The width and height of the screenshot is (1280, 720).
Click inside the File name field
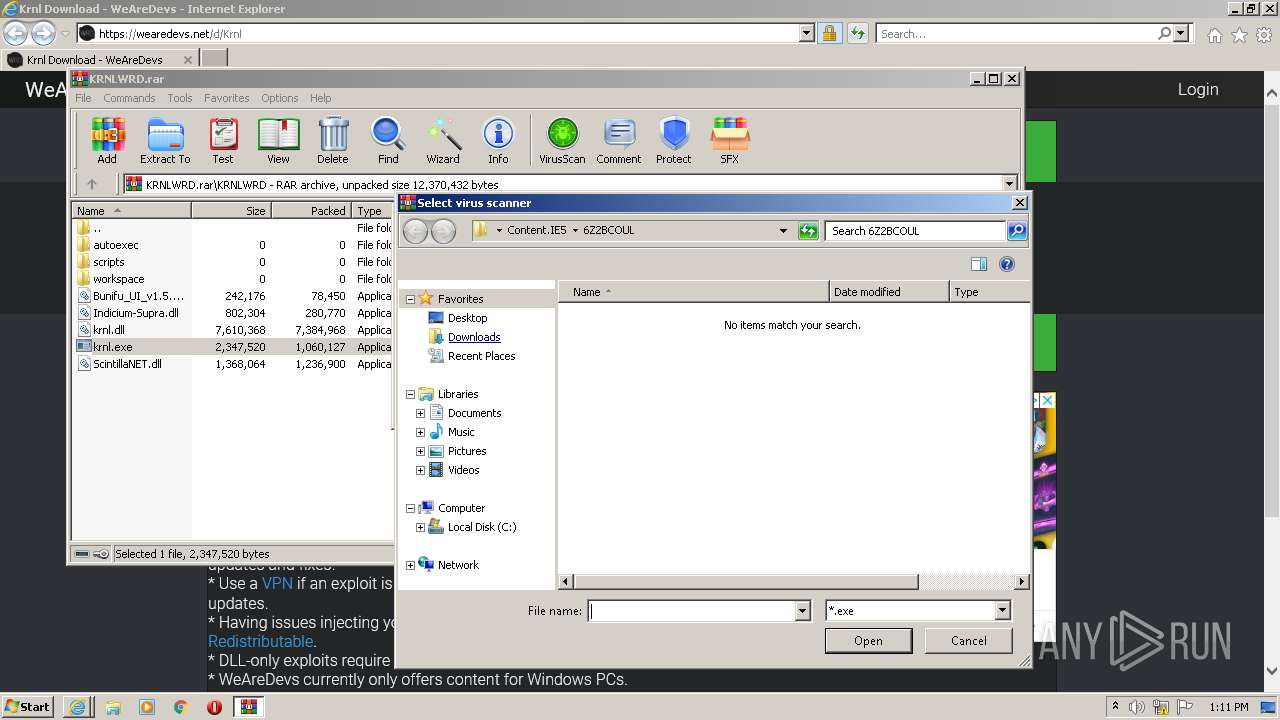(x=692, y=611)
